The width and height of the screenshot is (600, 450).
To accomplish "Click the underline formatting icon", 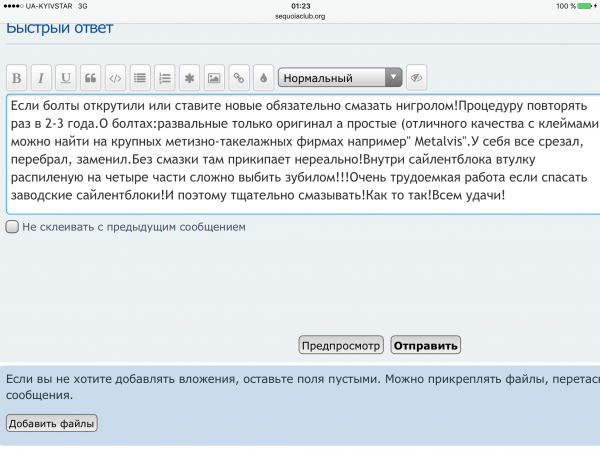I will tap(66, 77).
